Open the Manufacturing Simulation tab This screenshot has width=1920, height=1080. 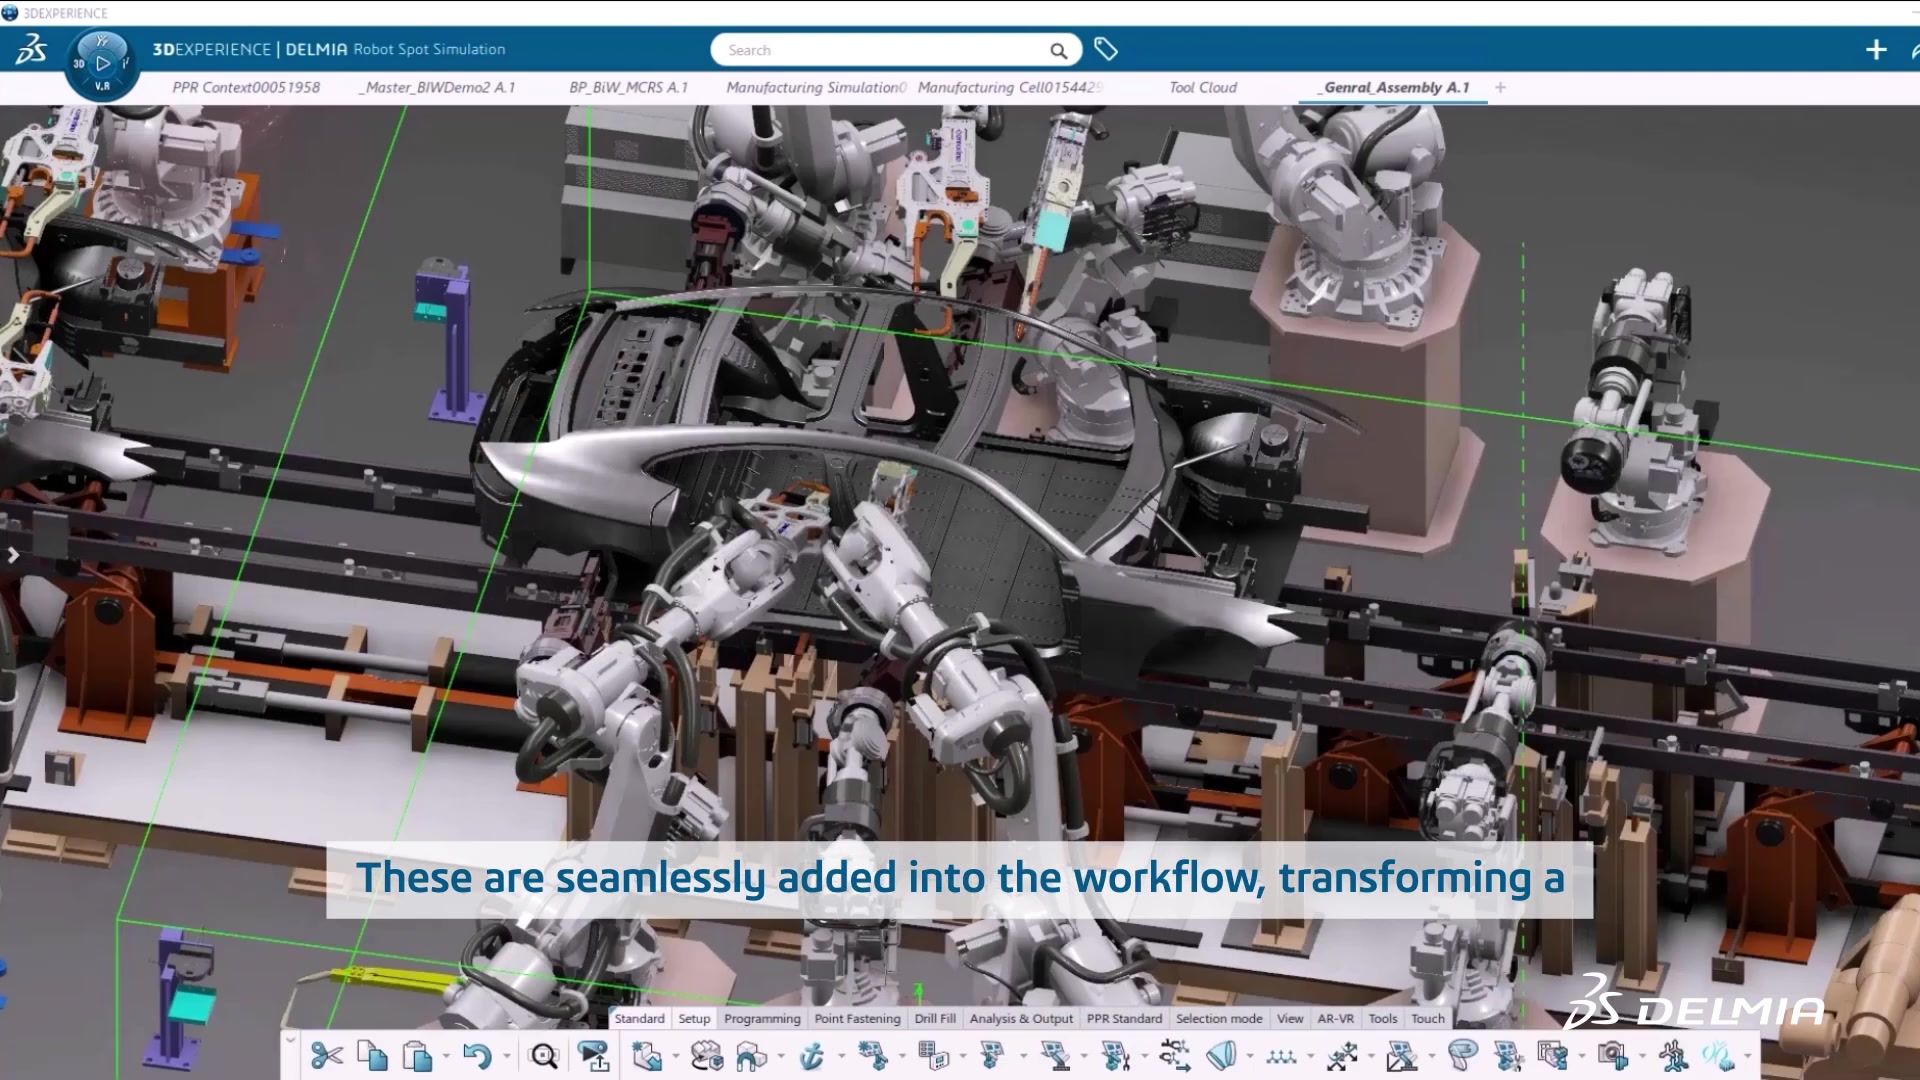[815, 87]
